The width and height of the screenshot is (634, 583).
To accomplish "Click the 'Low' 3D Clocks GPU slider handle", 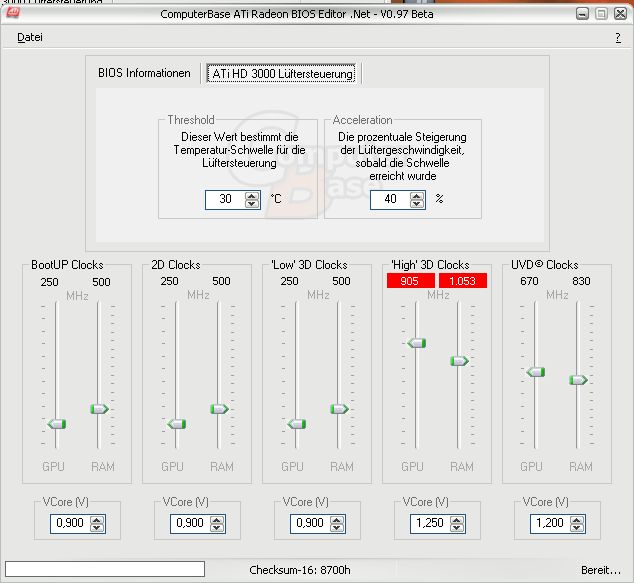I will 297,424.
